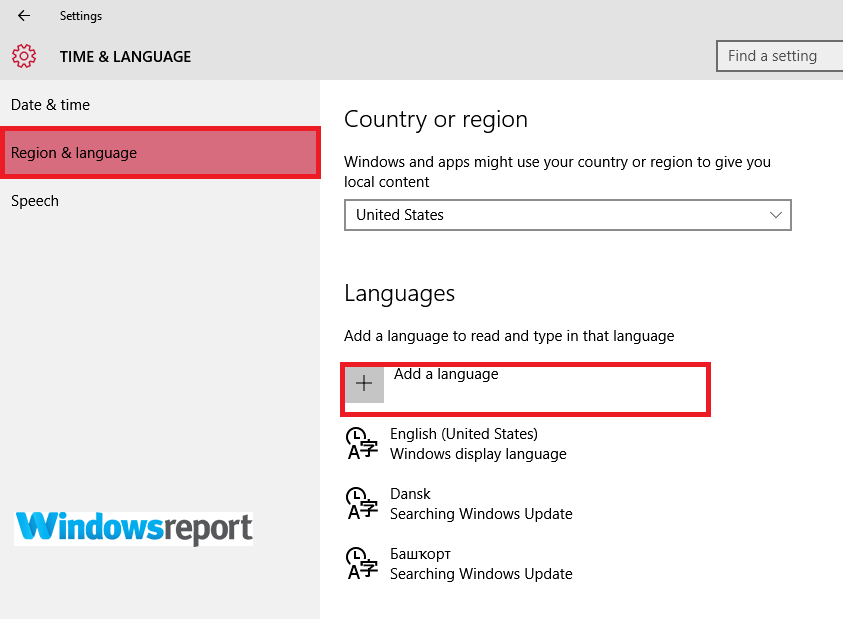This screenshot has height=619, width=843.
Task: Click the Башҡорт language icon
Action: click(360, 563)
